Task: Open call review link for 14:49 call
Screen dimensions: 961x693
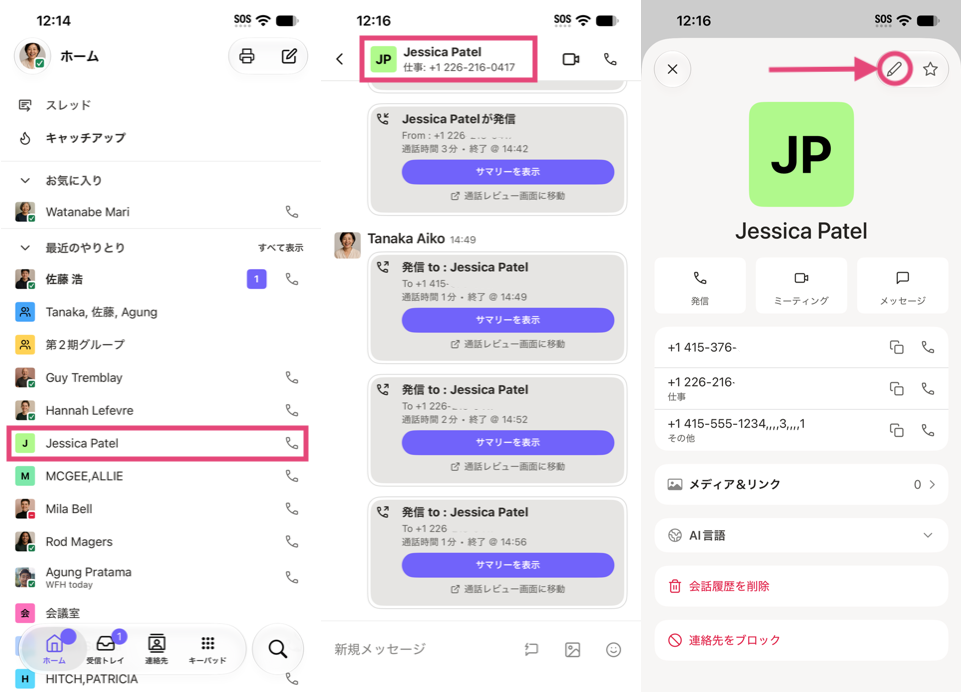Action: click(508, 344)
